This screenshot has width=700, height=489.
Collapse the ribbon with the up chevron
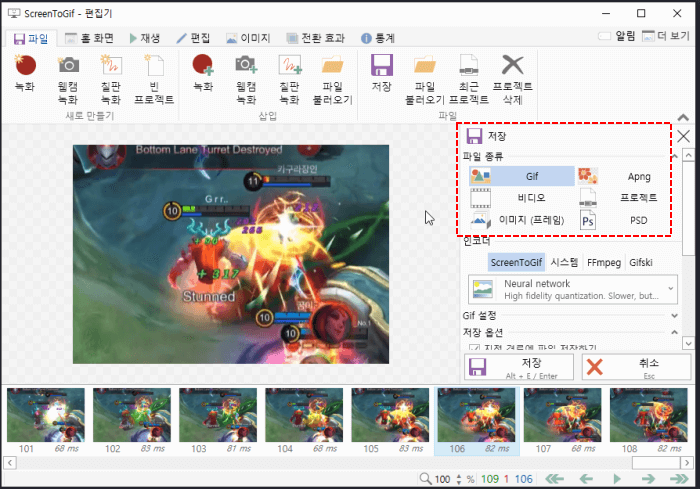pyautogui.click(x=683, y=117)
